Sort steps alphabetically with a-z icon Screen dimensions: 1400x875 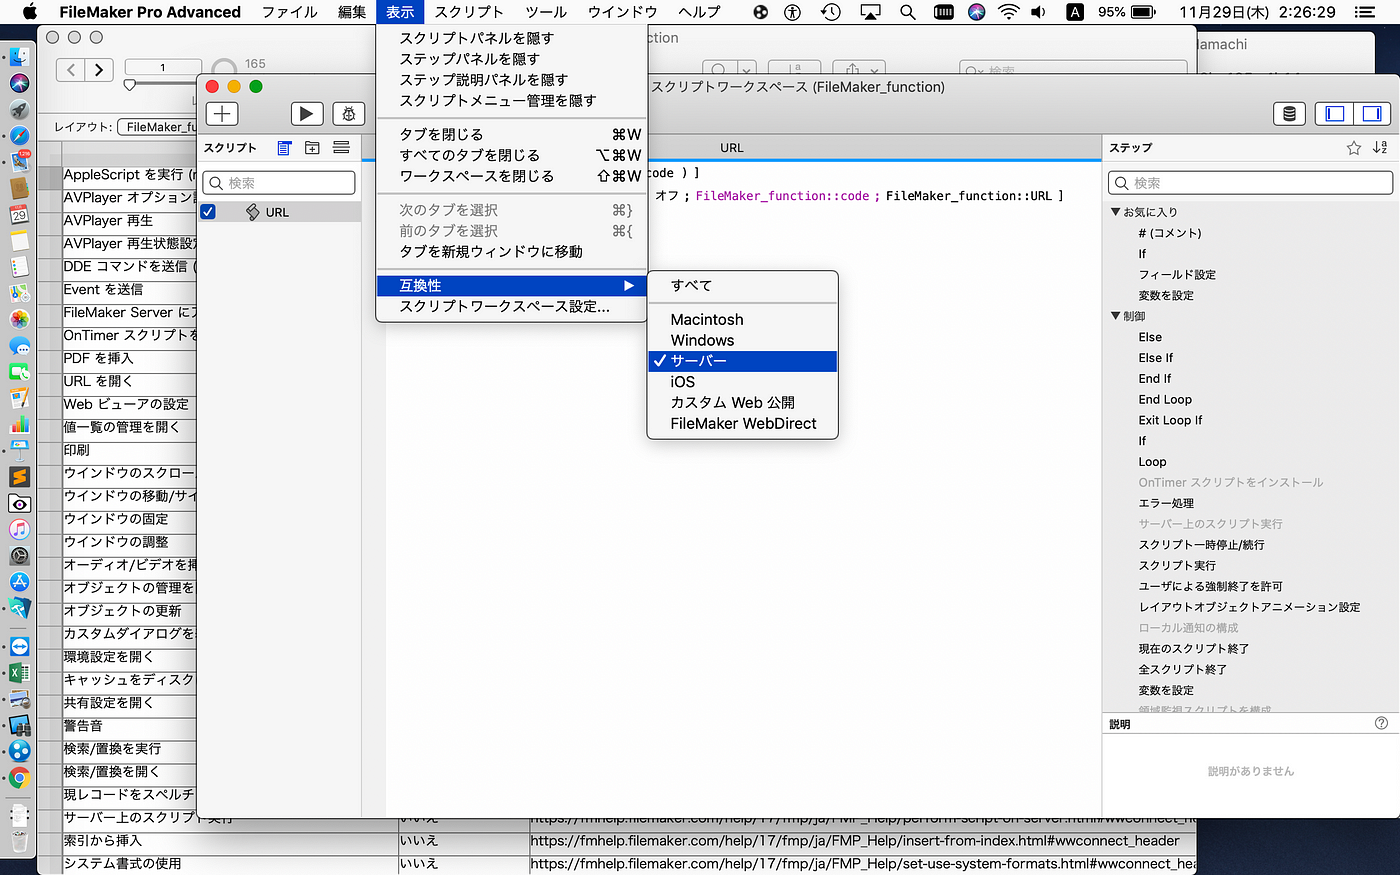(1380, 148)
